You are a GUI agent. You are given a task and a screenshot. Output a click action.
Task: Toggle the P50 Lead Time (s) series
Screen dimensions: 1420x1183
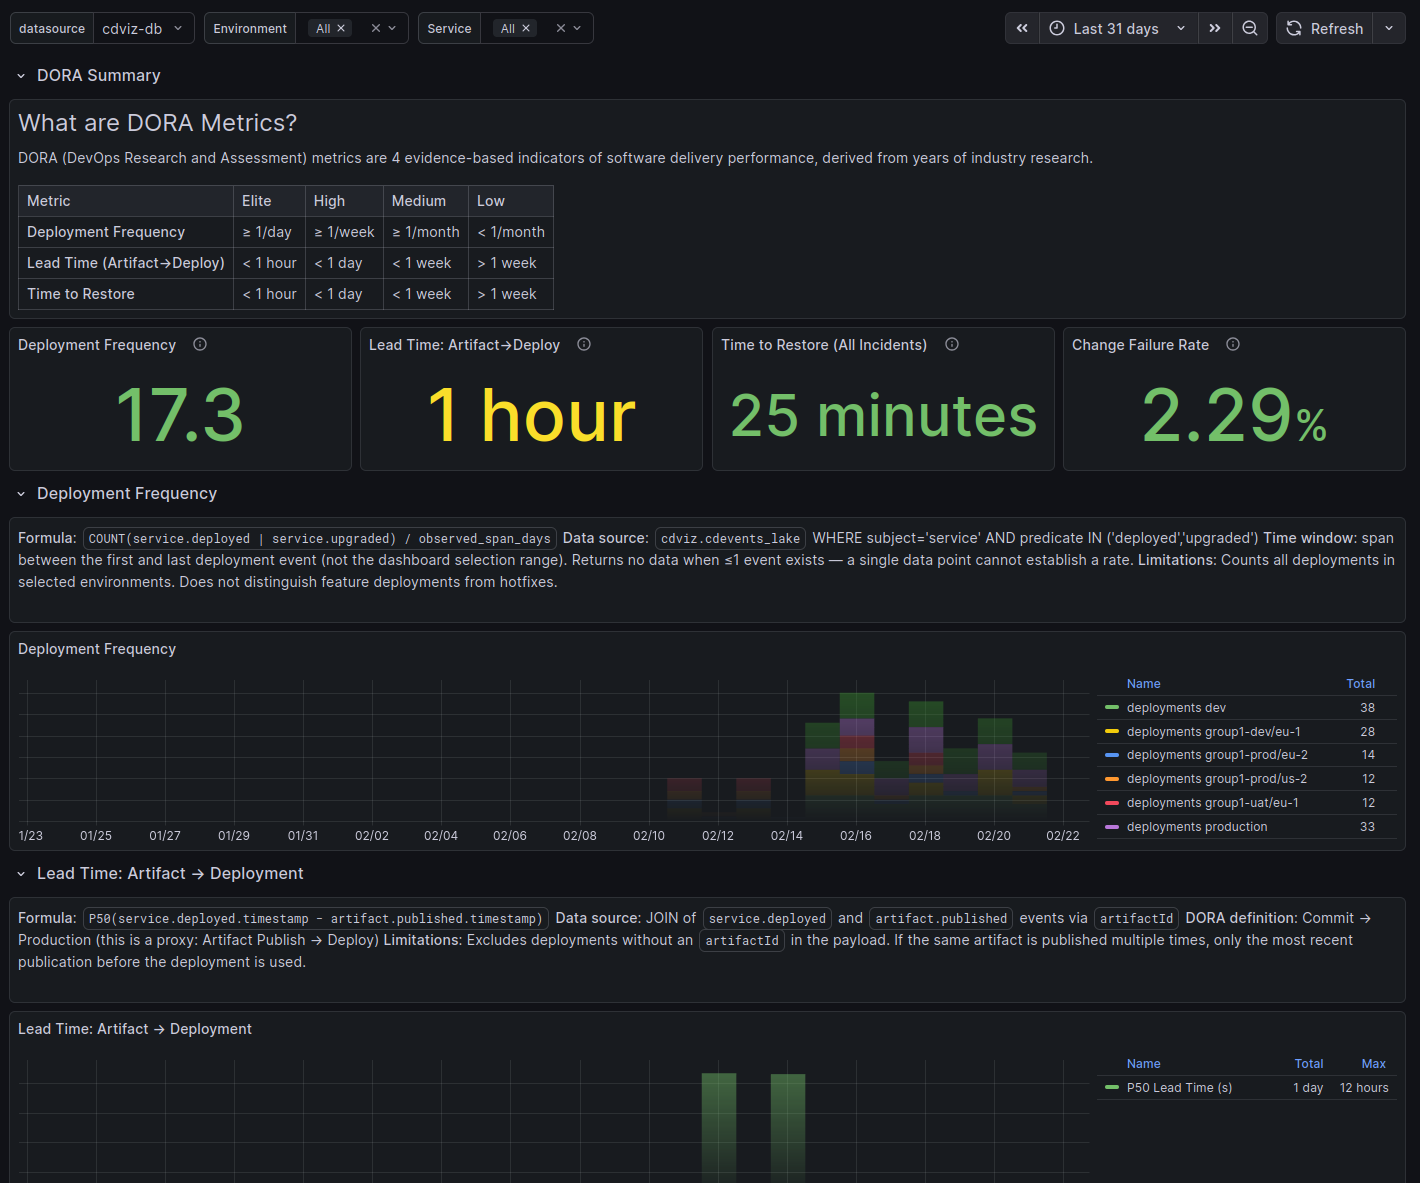(1180, 1087)
